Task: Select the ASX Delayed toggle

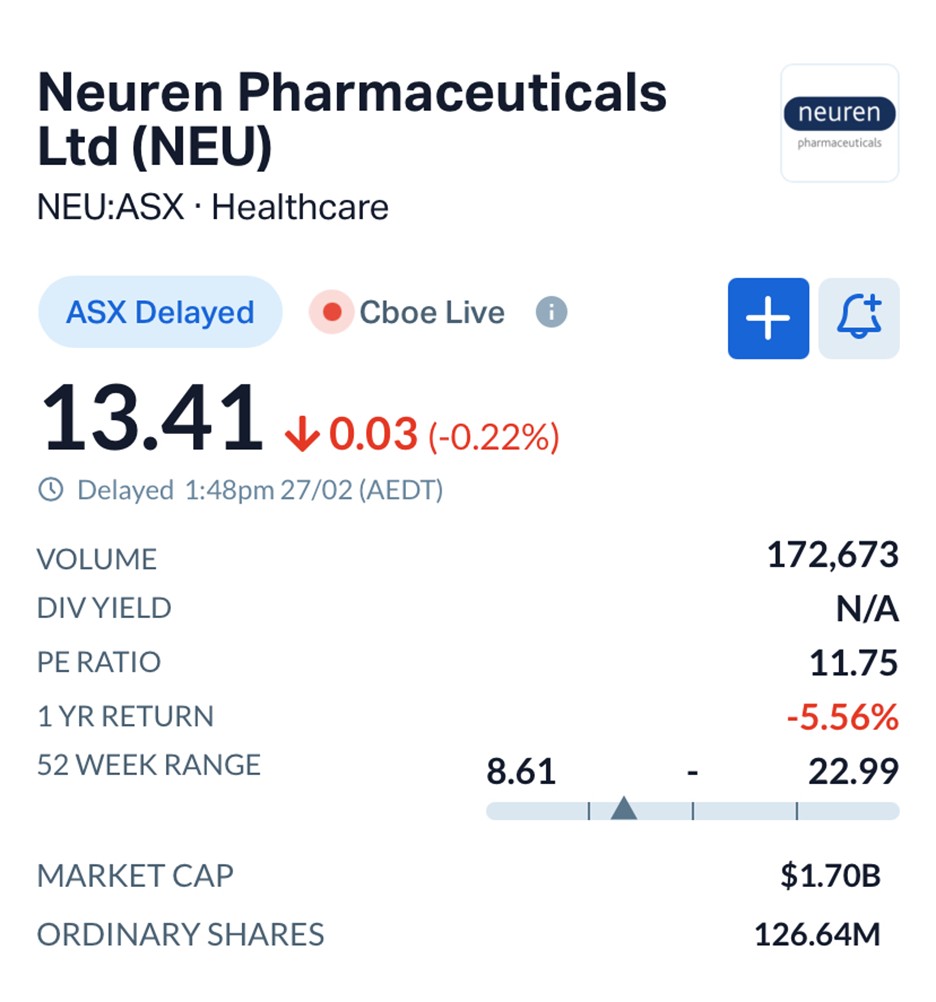Action: coord(160,312)
